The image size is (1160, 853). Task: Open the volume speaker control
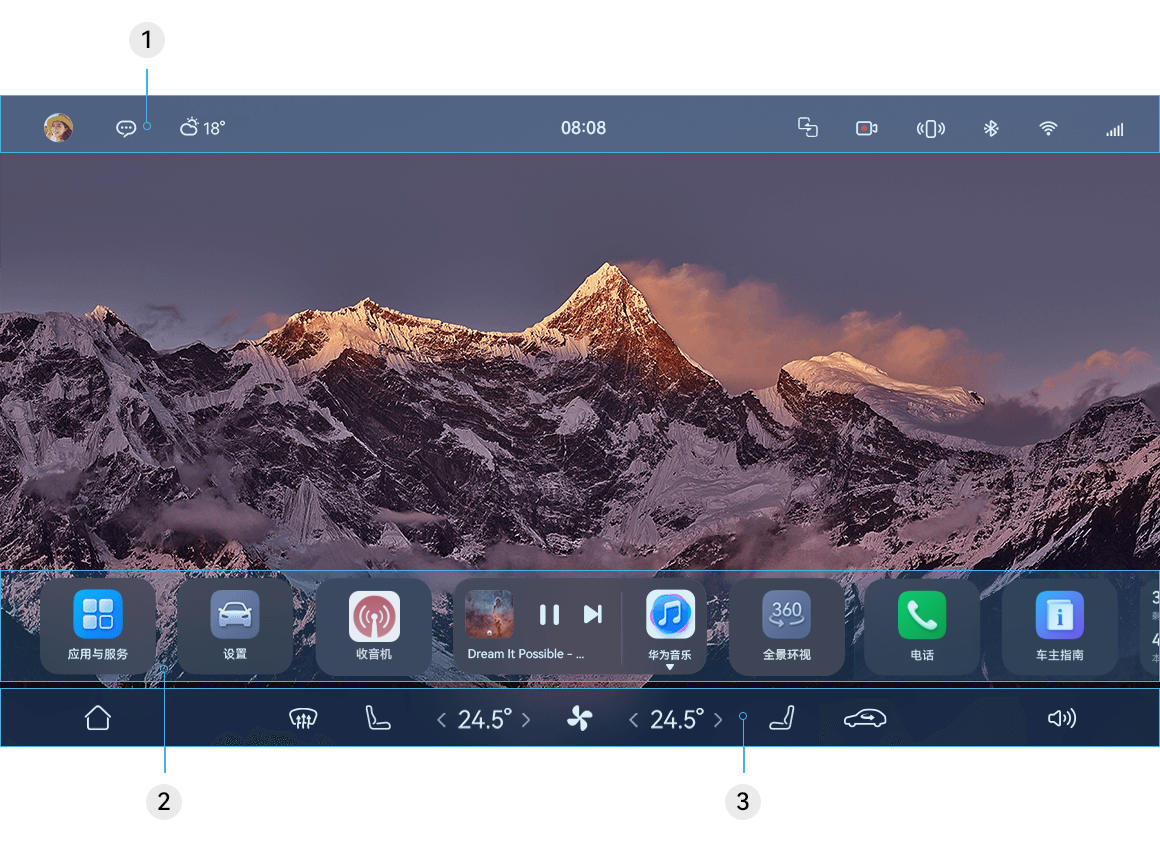(1062, 718)
